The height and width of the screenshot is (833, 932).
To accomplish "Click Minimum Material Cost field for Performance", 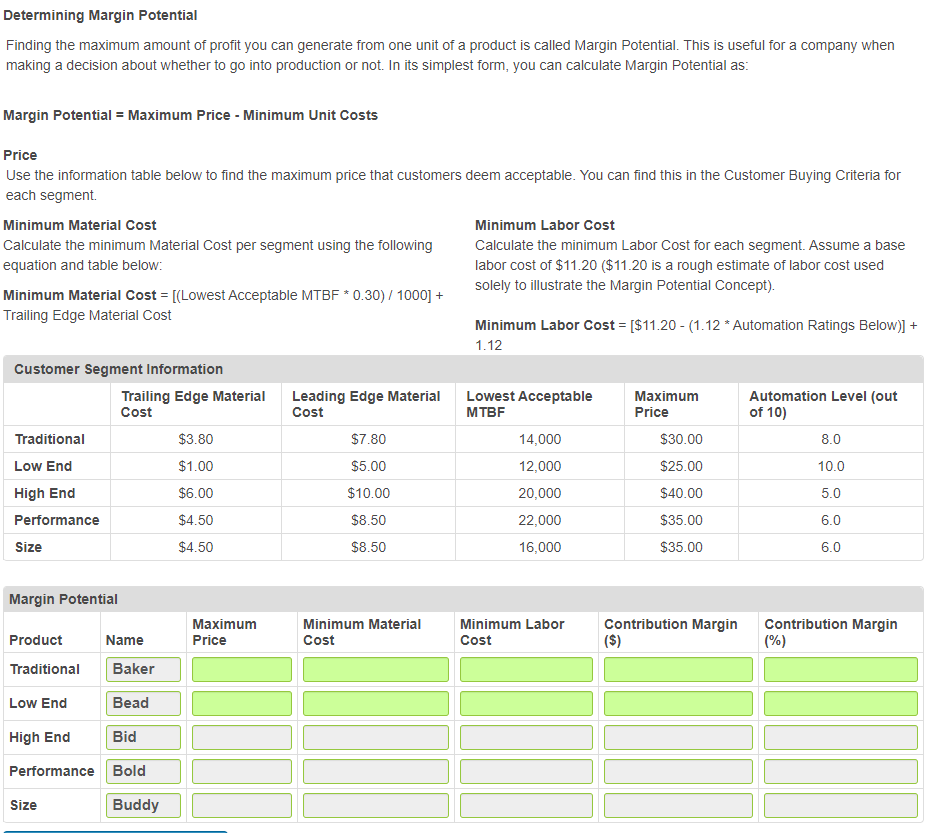I will tap(376, 771).
